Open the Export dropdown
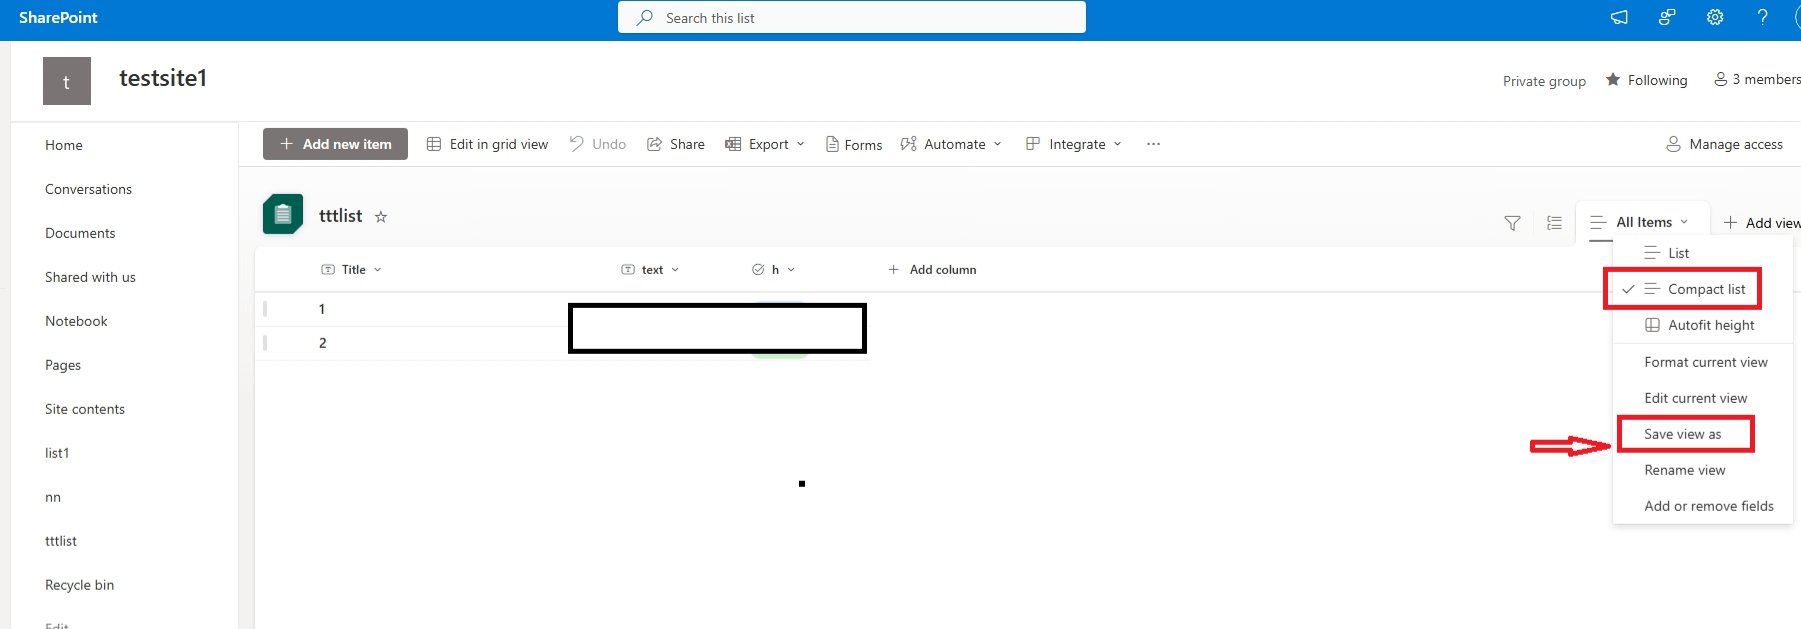The image size is (1801, 629). tap(765, 144)
